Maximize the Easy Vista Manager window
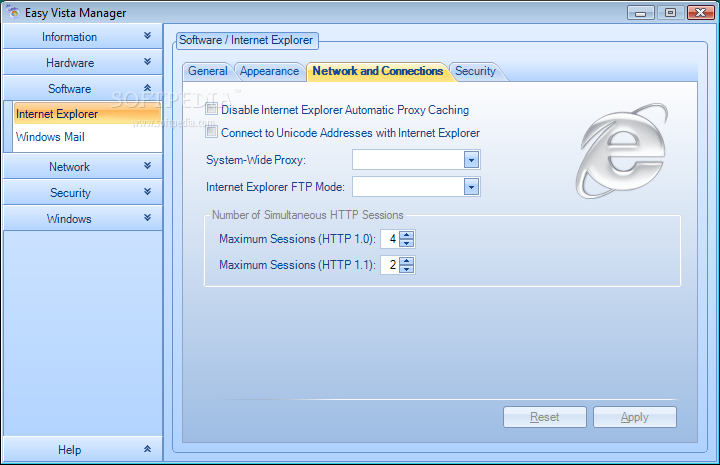Viewport: 720px width, 465px height. point(670,12)
